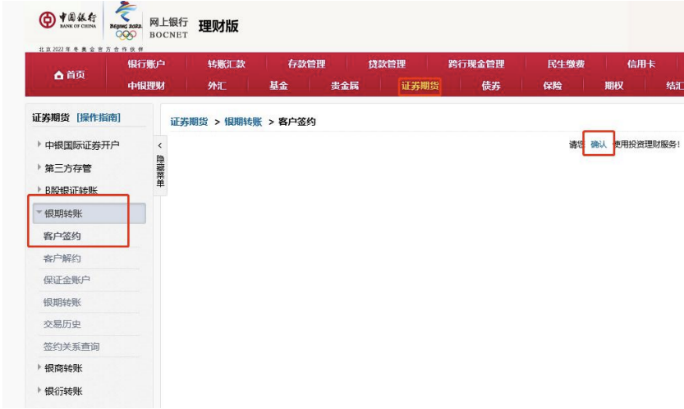Collapse the sidebar with 隐藏菜单 arrow
The image size is (684, 409).
tap(160, 148)
